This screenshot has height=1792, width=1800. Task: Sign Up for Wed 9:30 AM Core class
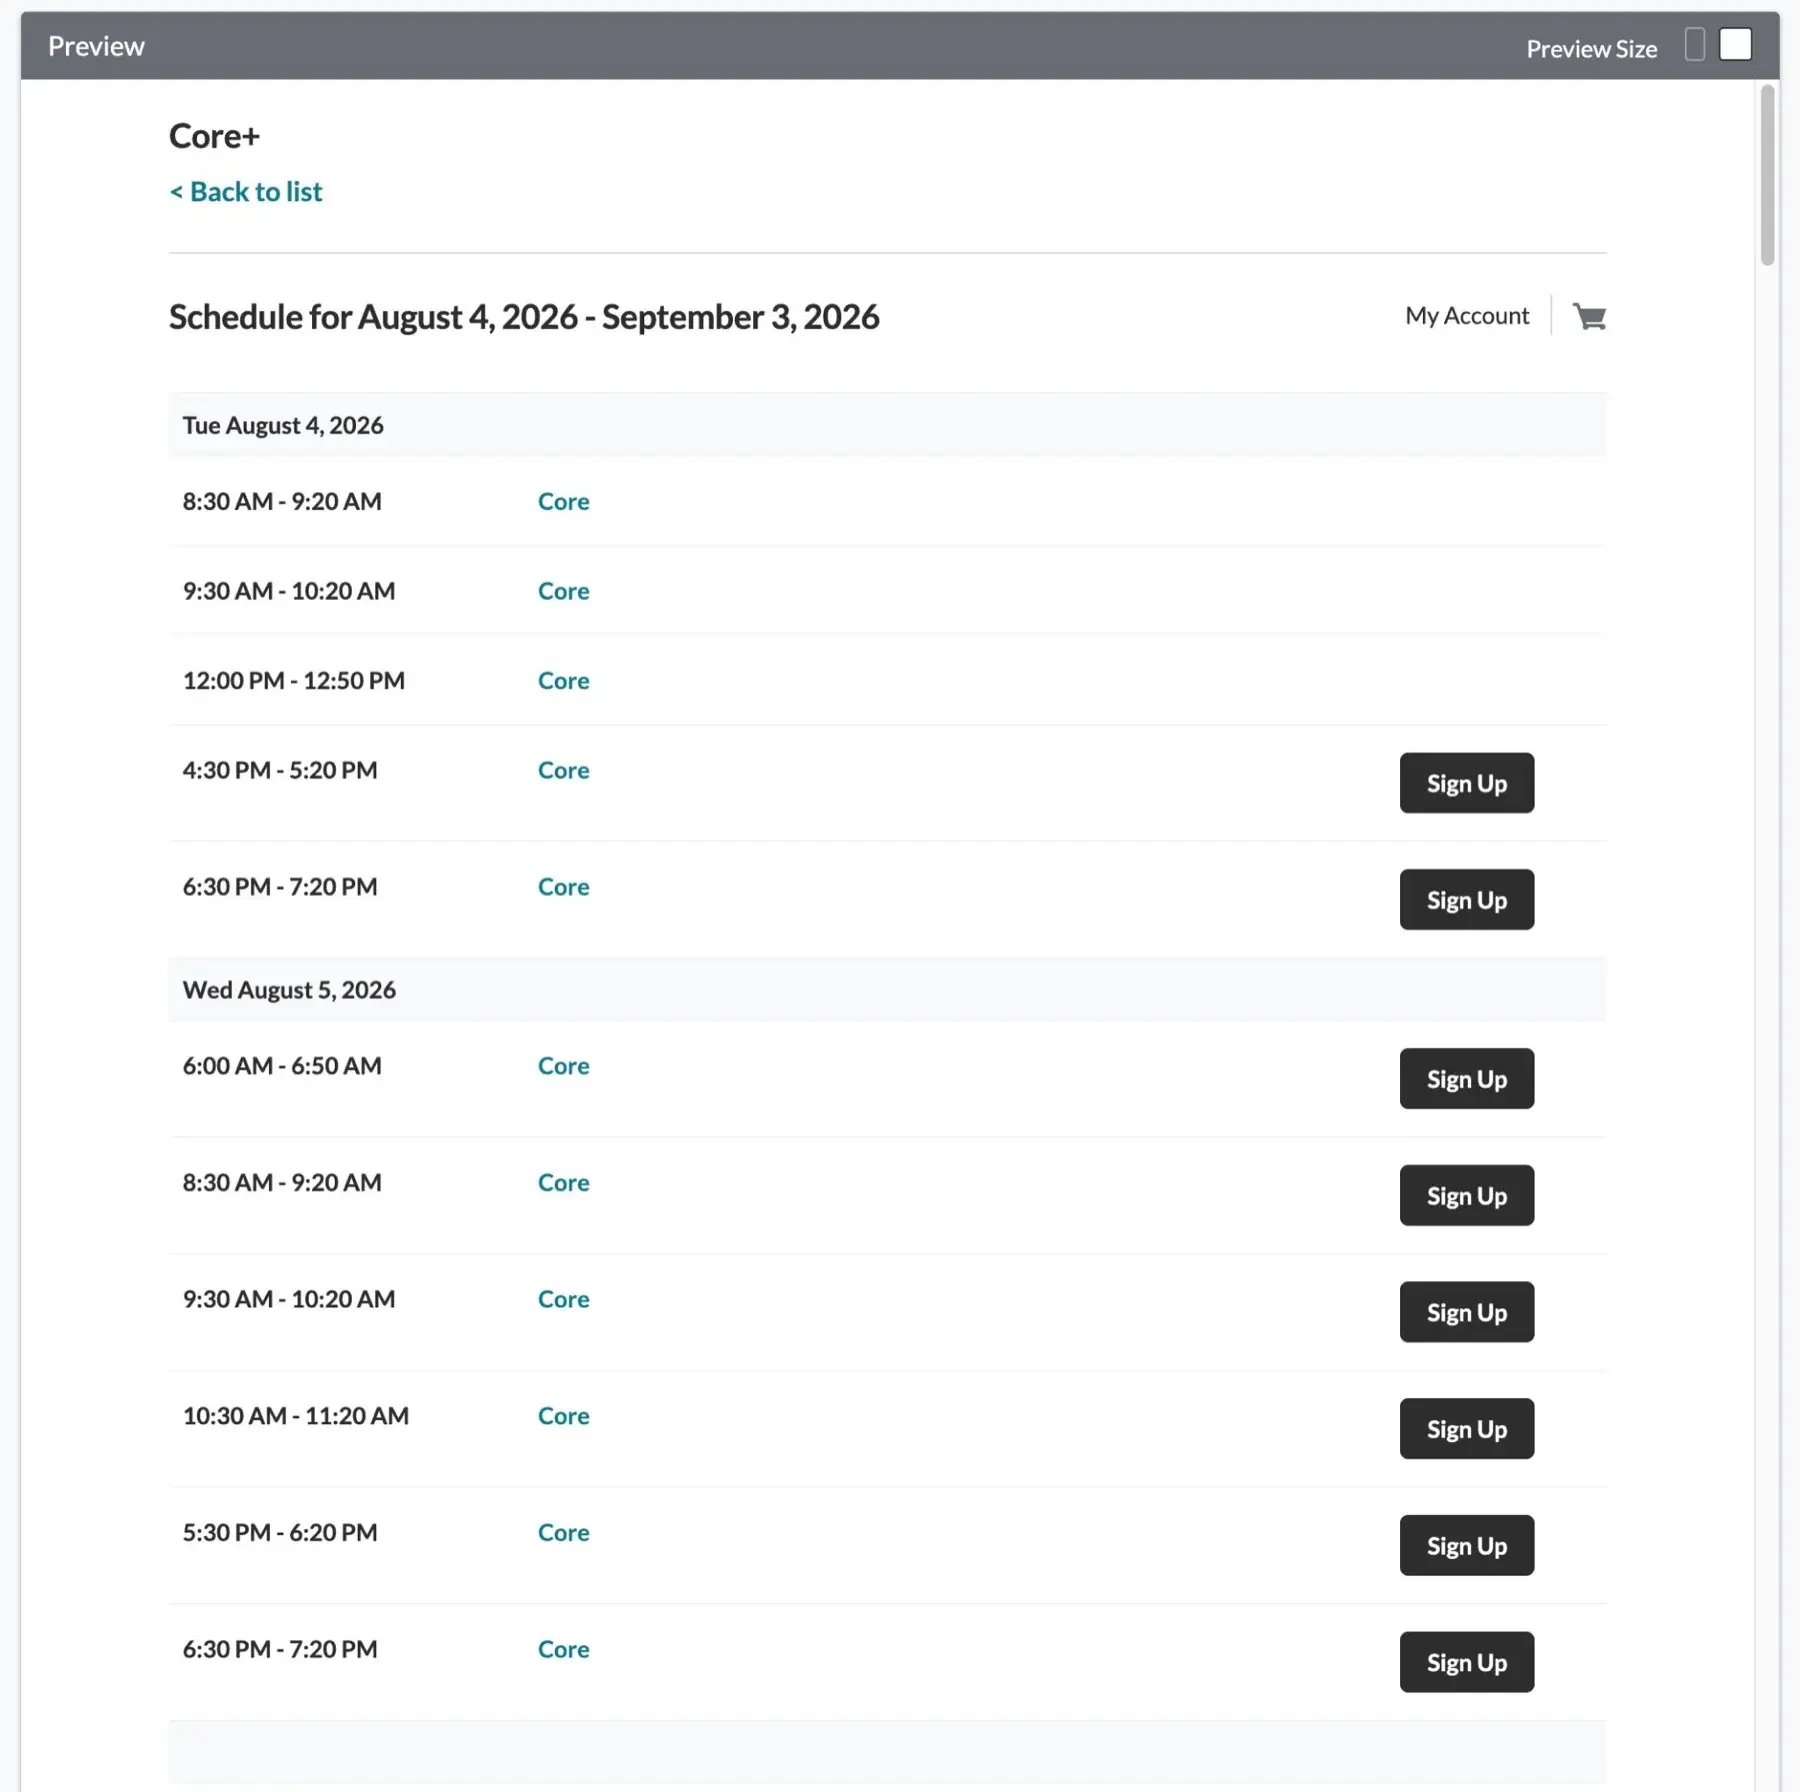(x=1466, y=1312)
